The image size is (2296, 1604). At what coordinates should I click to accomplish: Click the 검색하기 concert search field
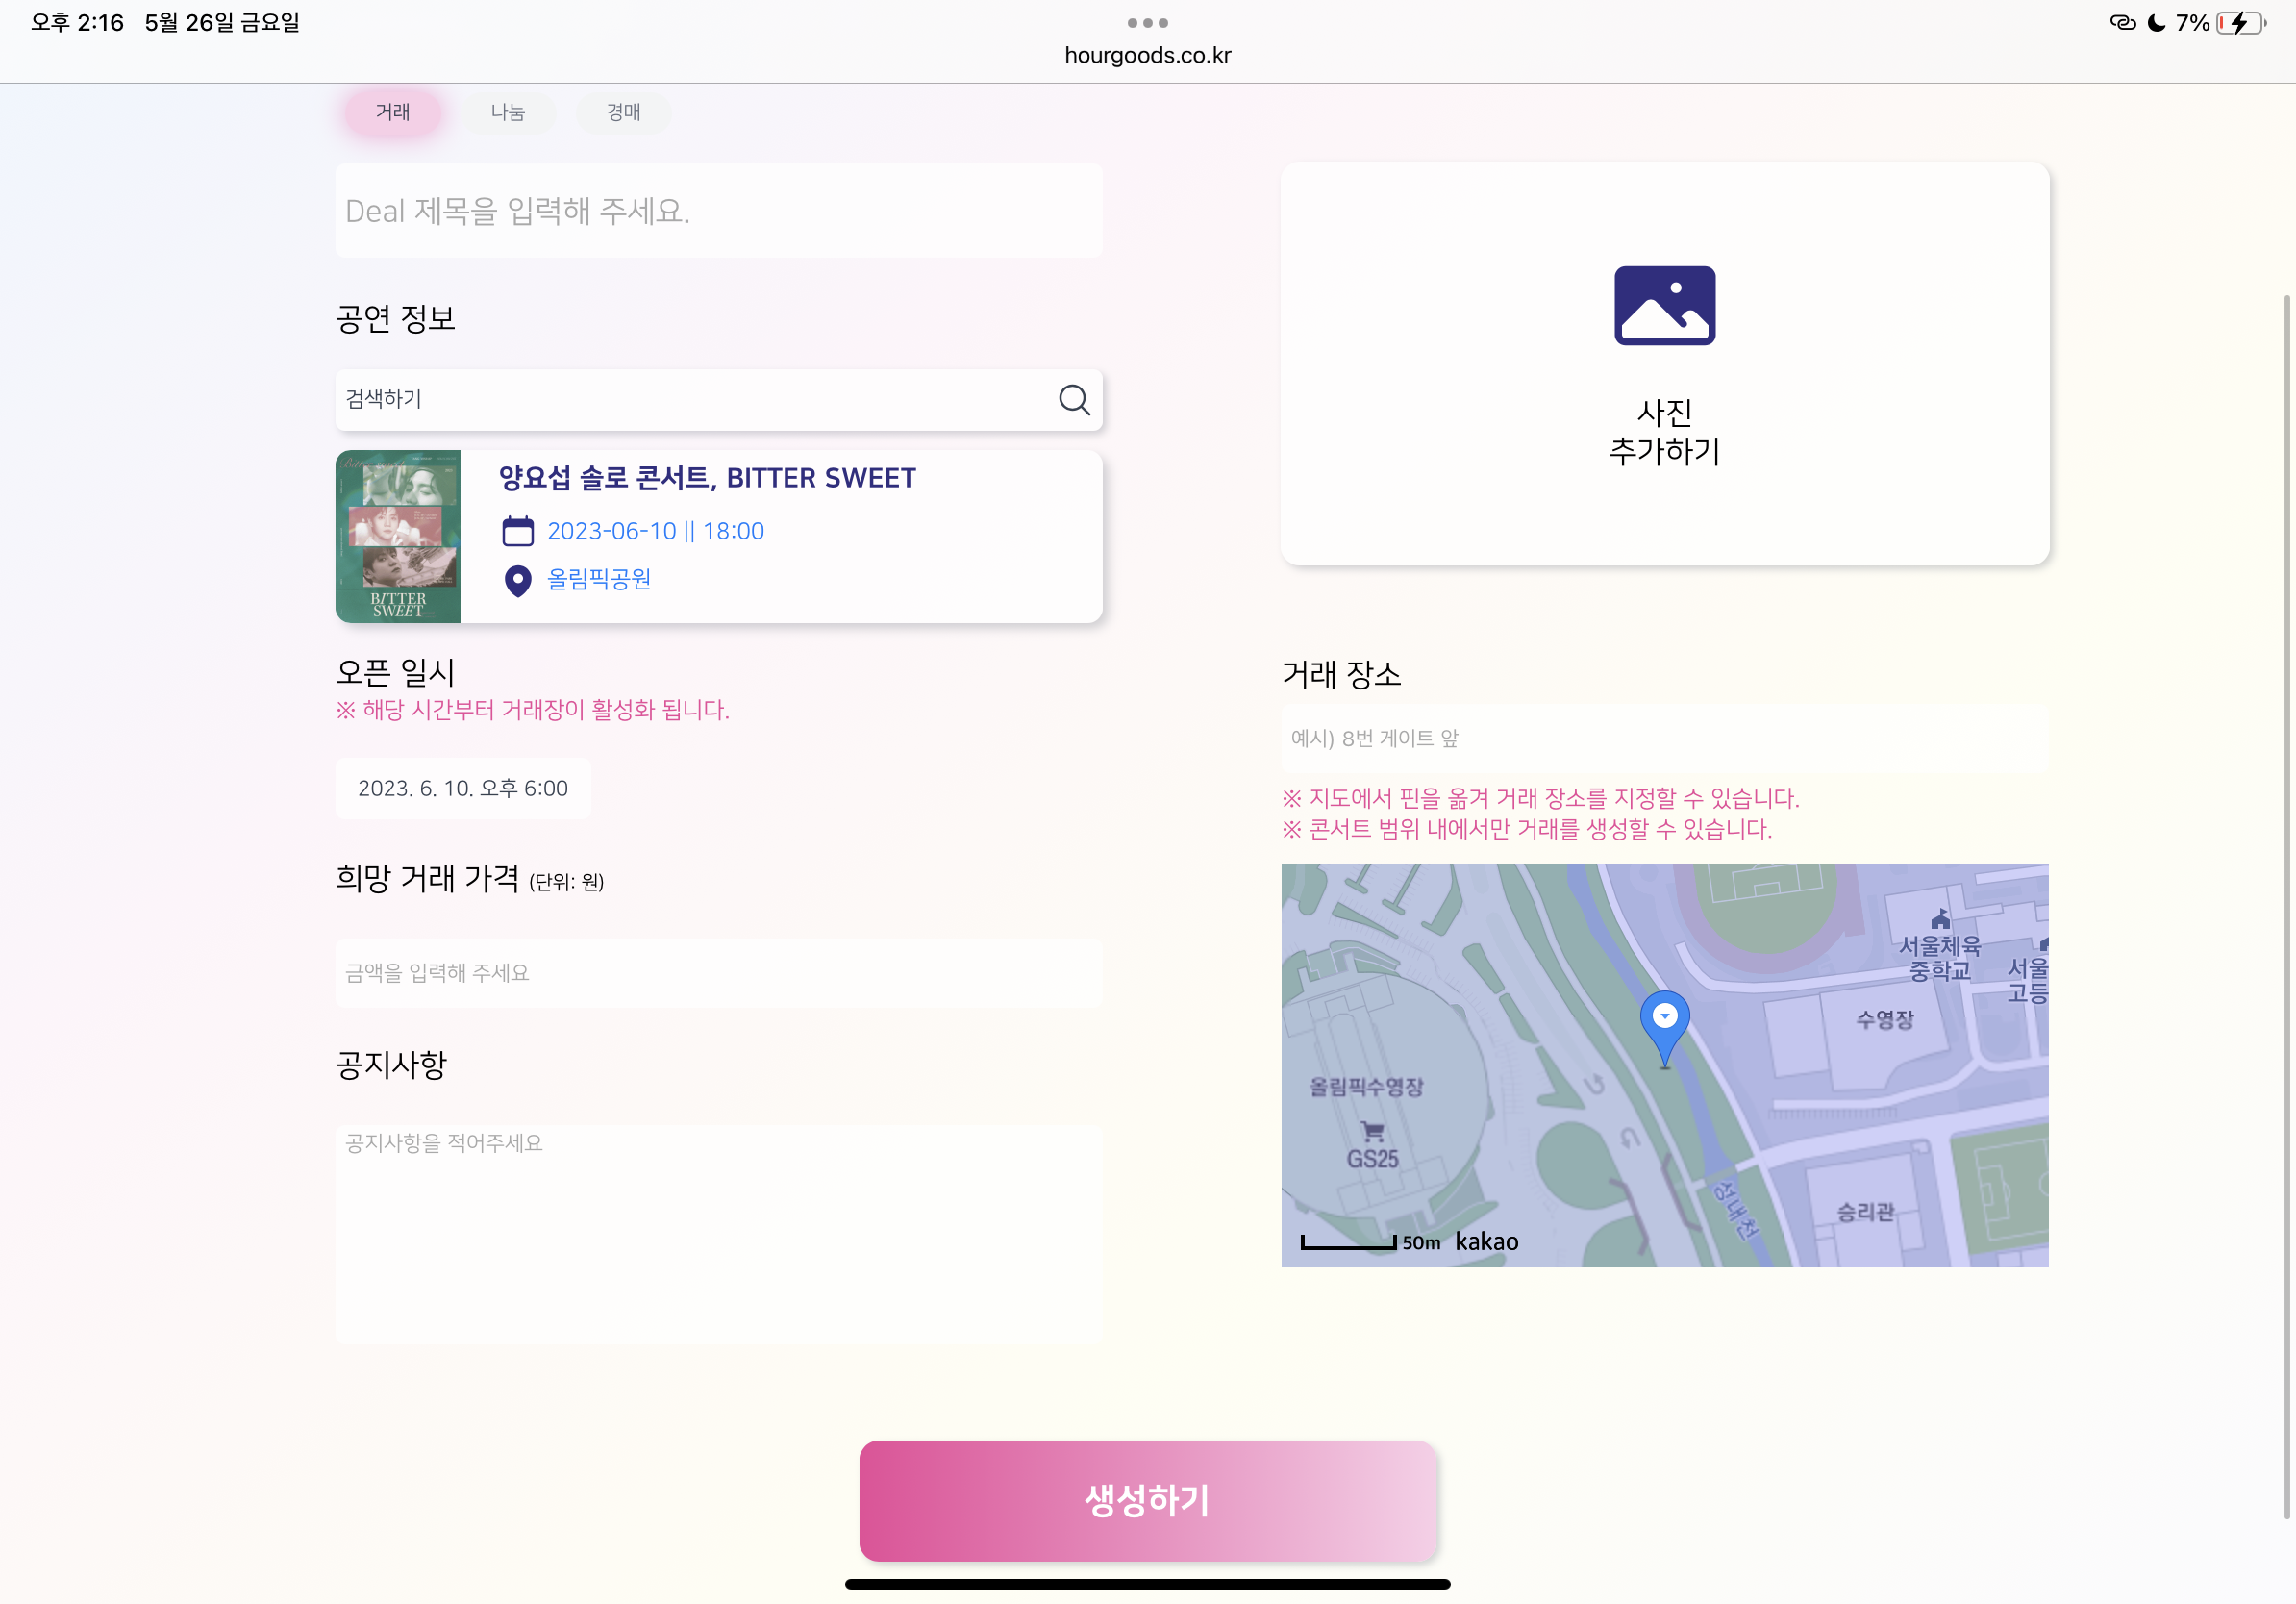(x=719, y=400)
